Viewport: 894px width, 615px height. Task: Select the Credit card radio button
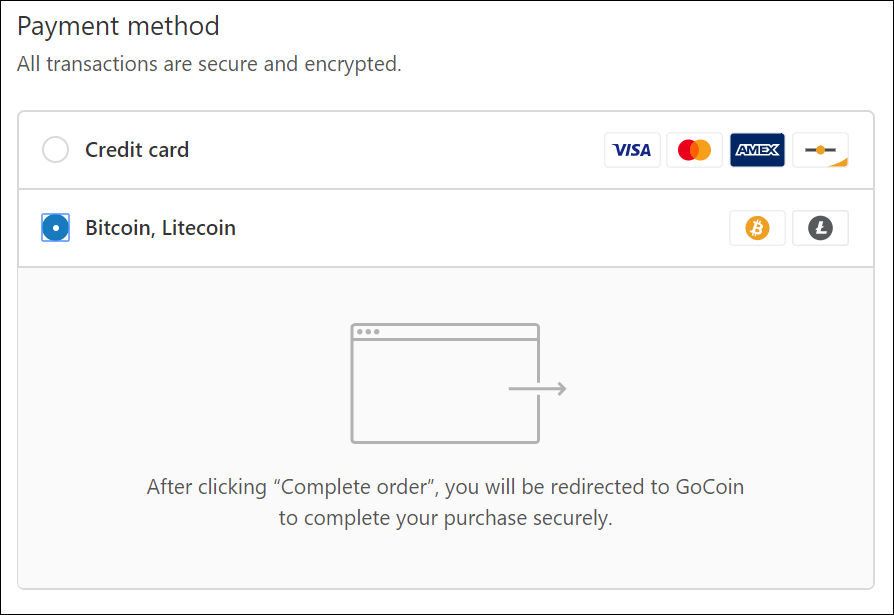[56, 150]
